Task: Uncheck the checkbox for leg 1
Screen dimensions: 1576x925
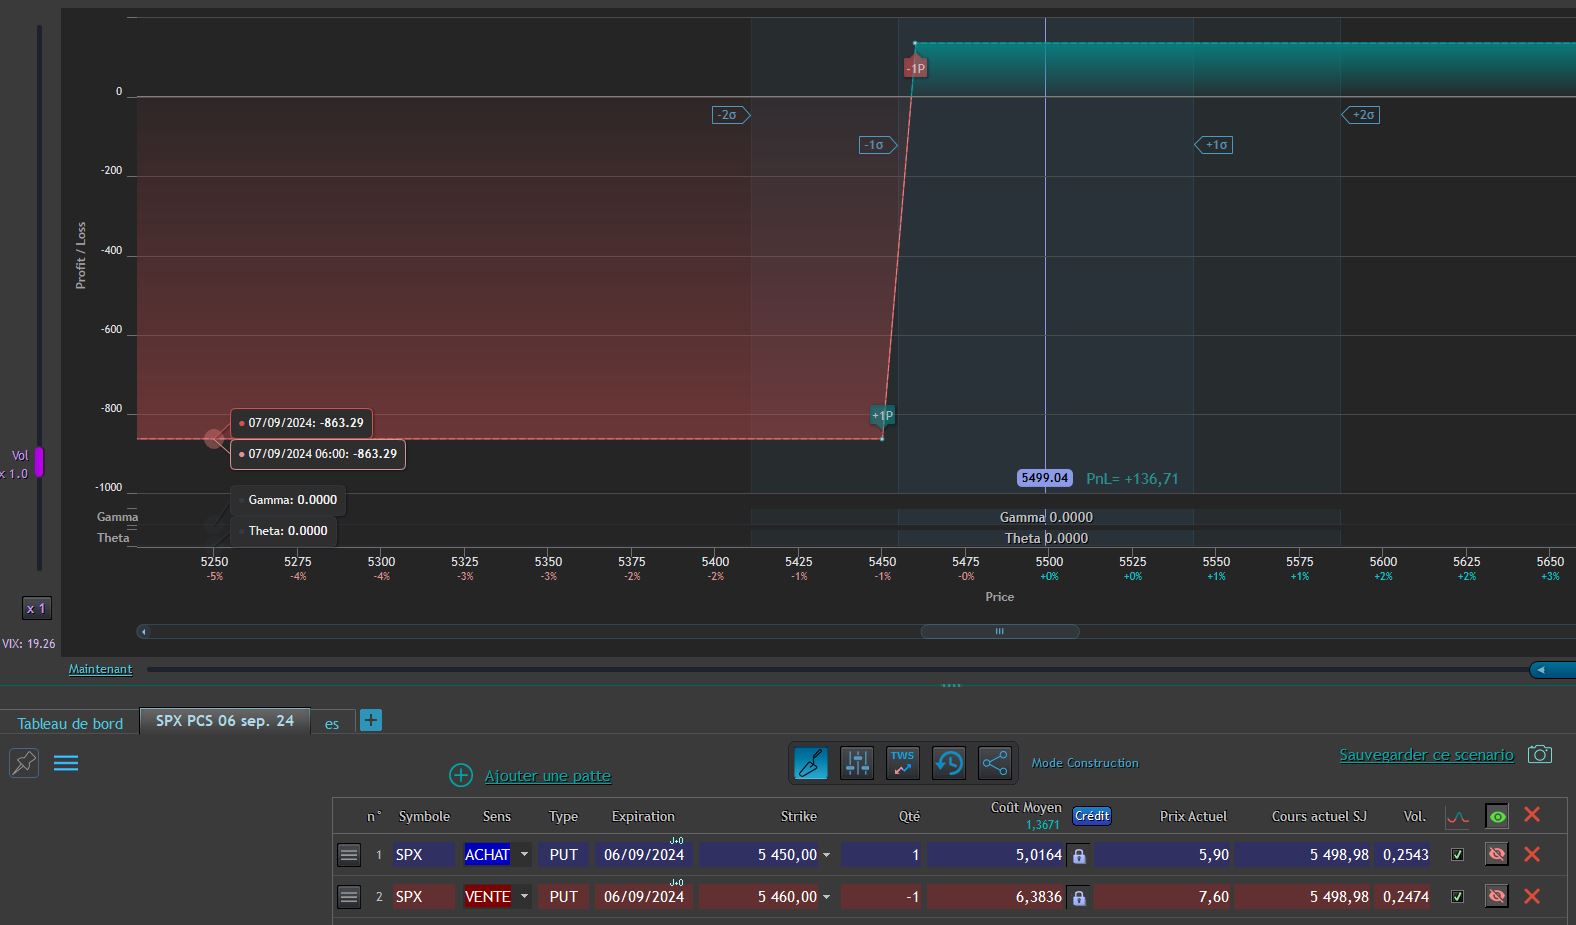Action: (1457, 855)
